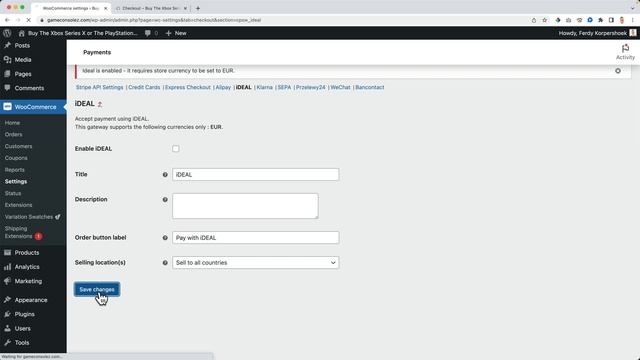Click into the Description text area
Screen dimensions: 640x360
(x=245, y=206)
